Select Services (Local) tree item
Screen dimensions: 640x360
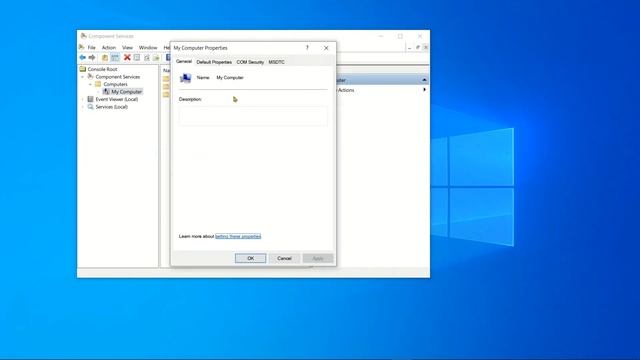111,107
